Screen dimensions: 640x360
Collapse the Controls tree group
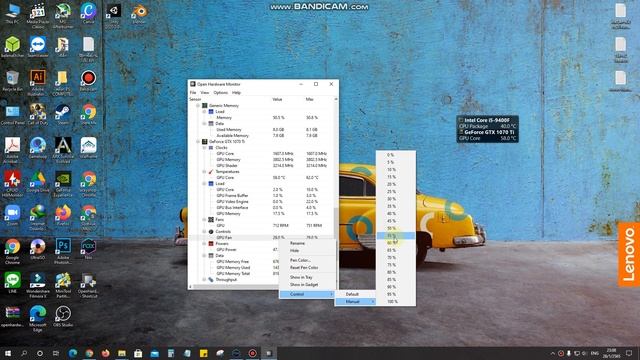[x=204, y=231]
